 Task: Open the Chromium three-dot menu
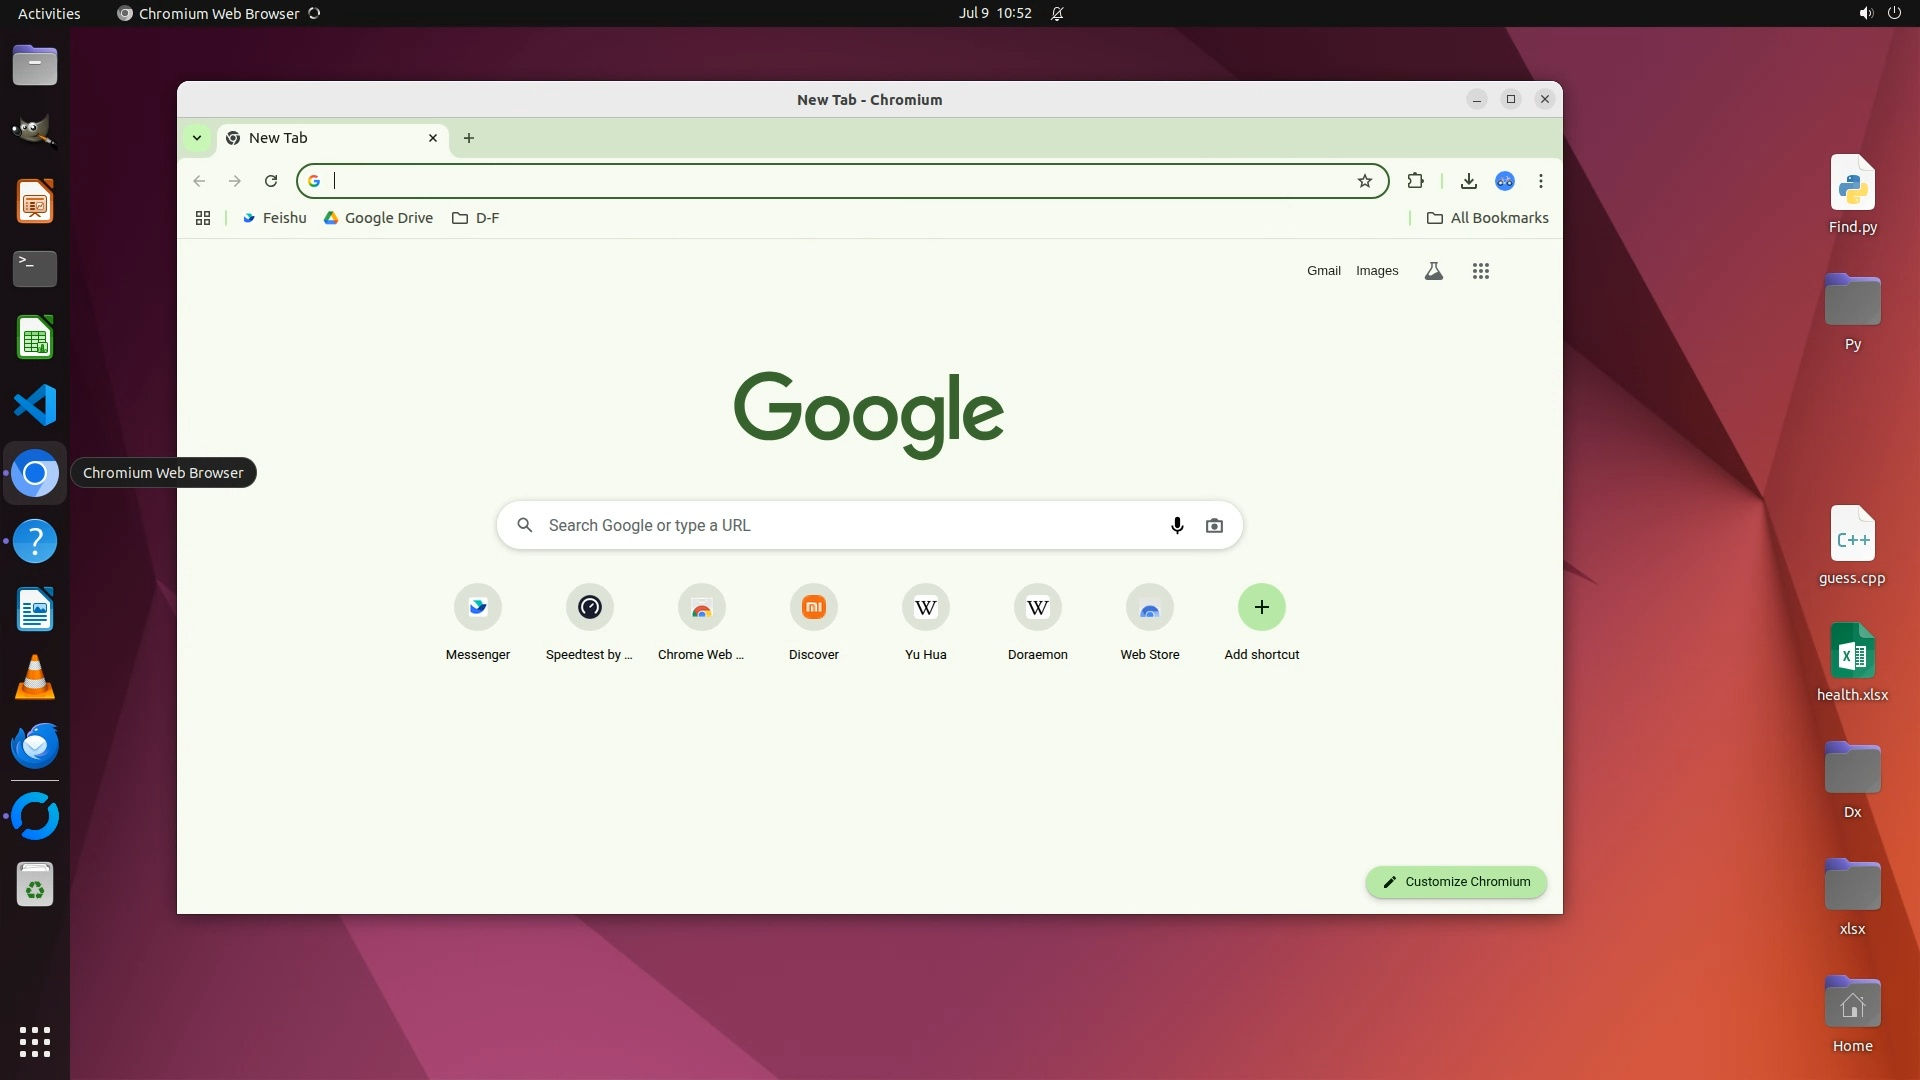click(x=1541, y=181)
